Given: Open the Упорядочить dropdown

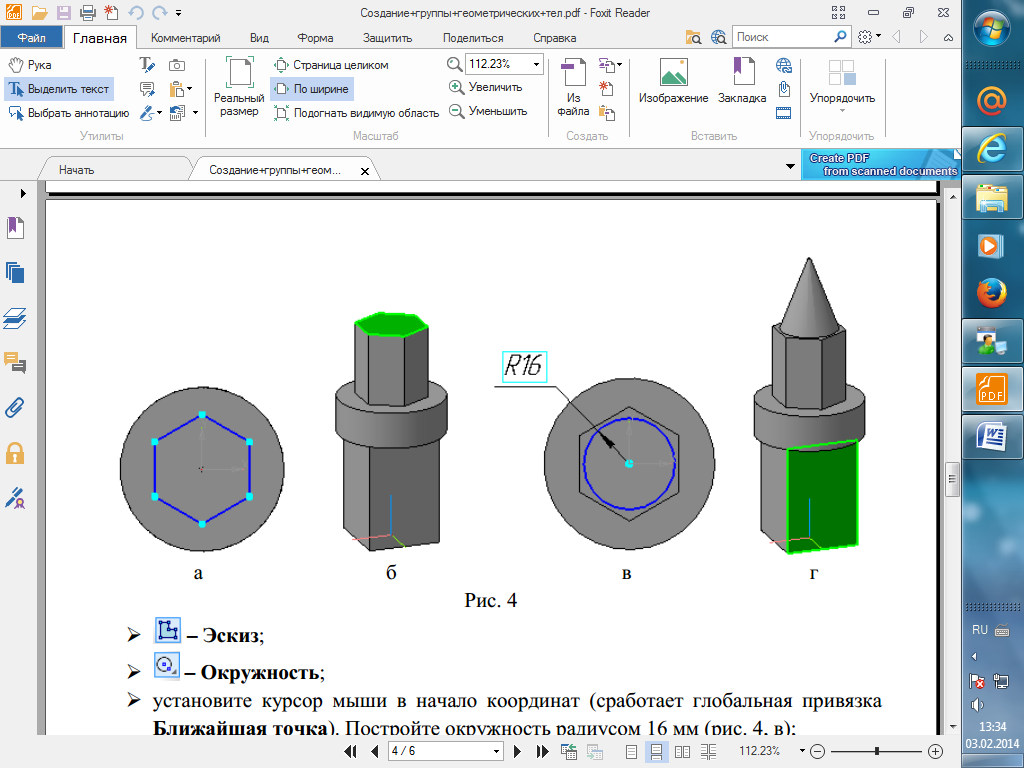Looking at the screenshot, I should coord(842,86).
